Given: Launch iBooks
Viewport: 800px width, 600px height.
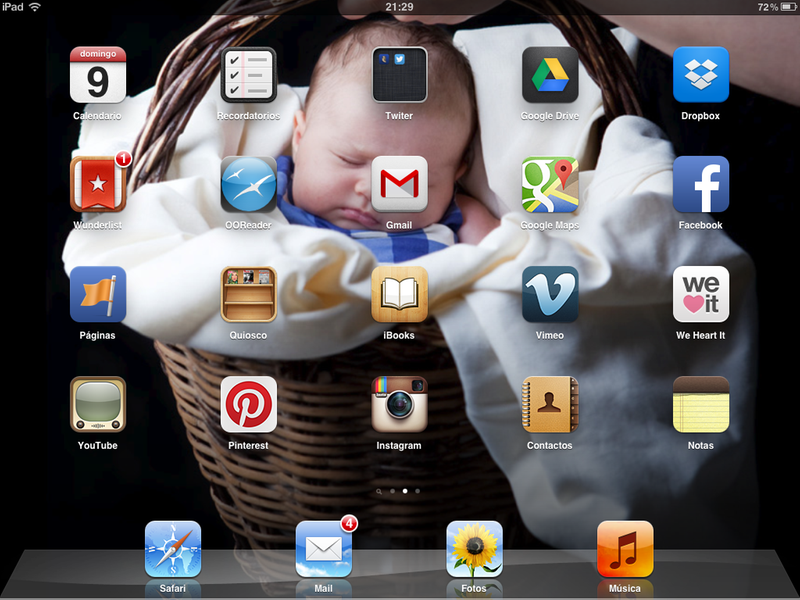Looking at the screenshot, I should click(x=399, y=294).
